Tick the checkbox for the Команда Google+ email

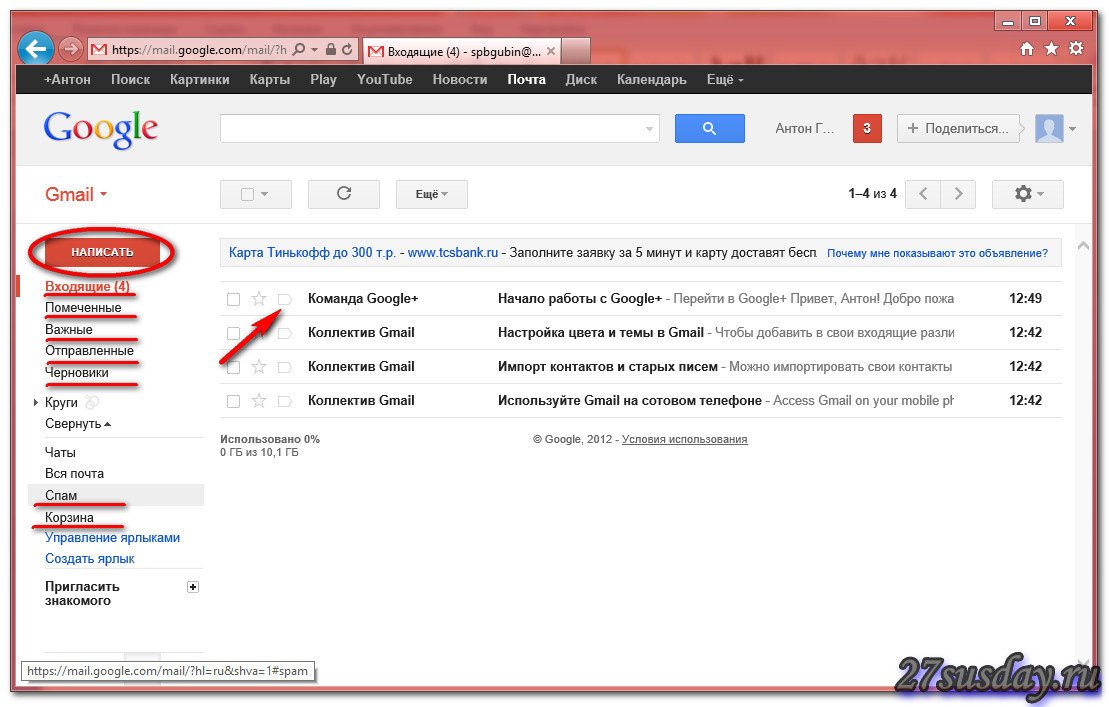click(233, 299)
